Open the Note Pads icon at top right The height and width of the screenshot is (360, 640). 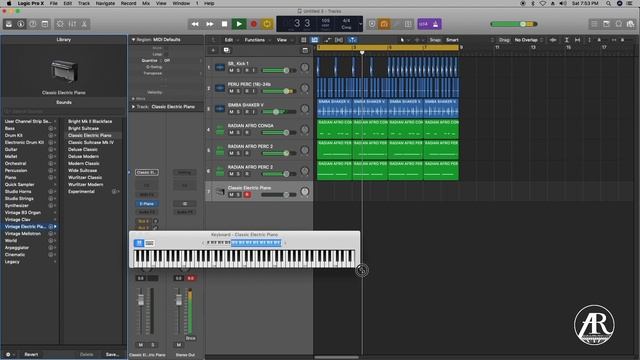coord(607,24)
